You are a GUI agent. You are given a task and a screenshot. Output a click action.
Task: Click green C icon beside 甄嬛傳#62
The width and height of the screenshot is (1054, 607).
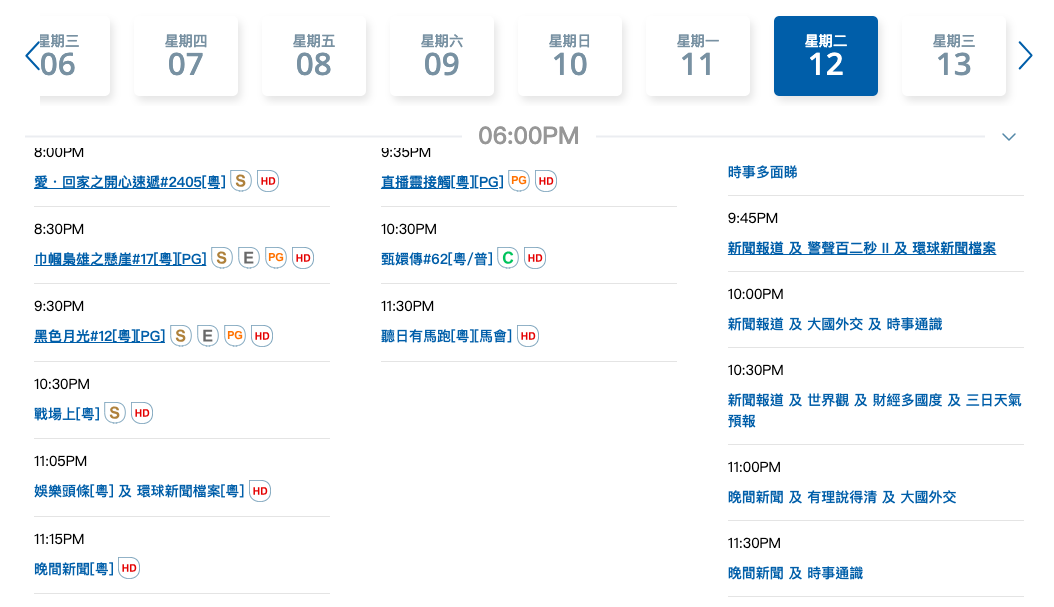click(x=508, y=258)
